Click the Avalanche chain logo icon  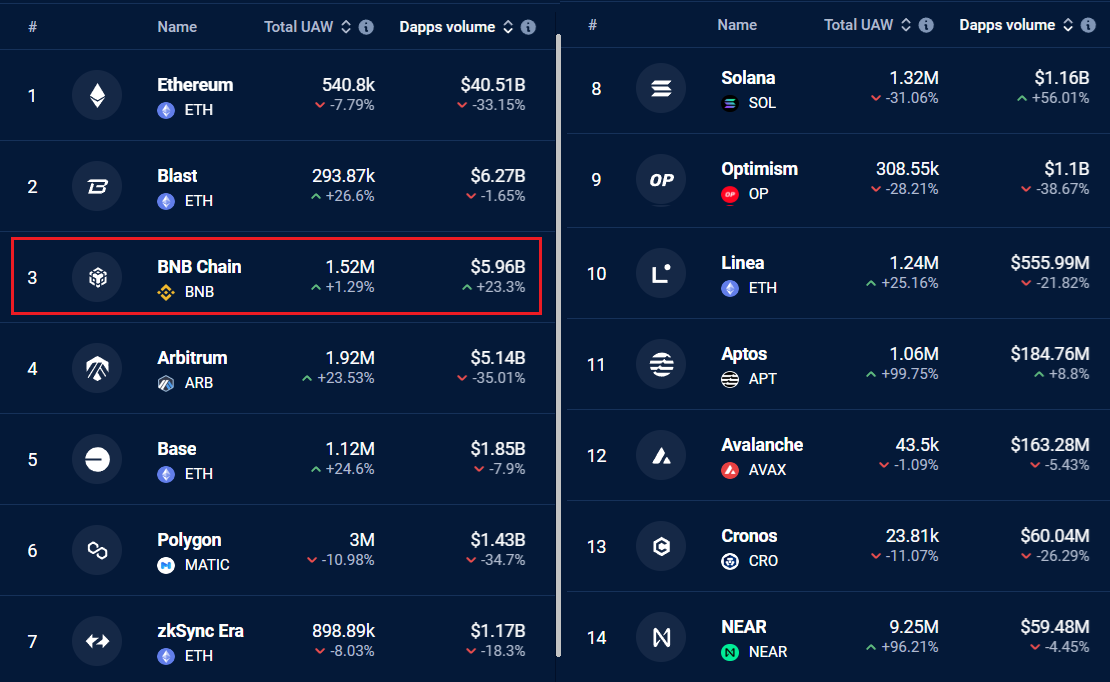pyautogui.click(x=661, y=456)
